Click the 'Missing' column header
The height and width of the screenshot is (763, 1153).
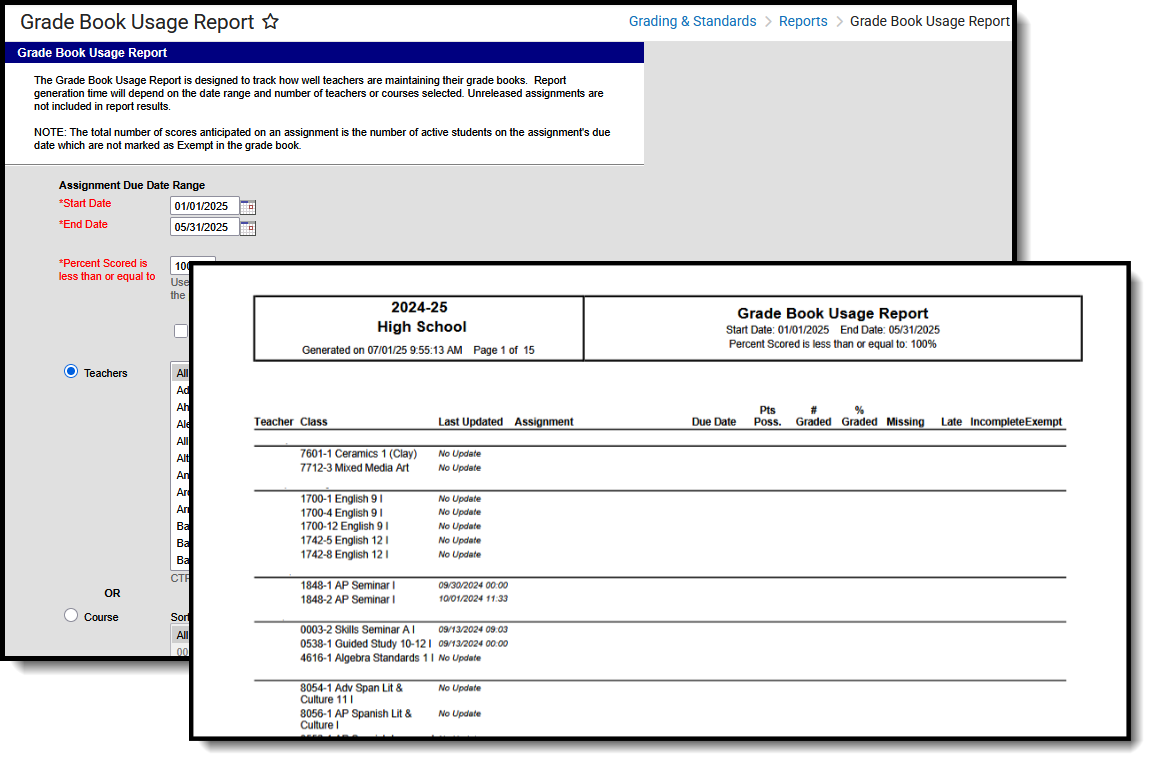click(905, 422)
